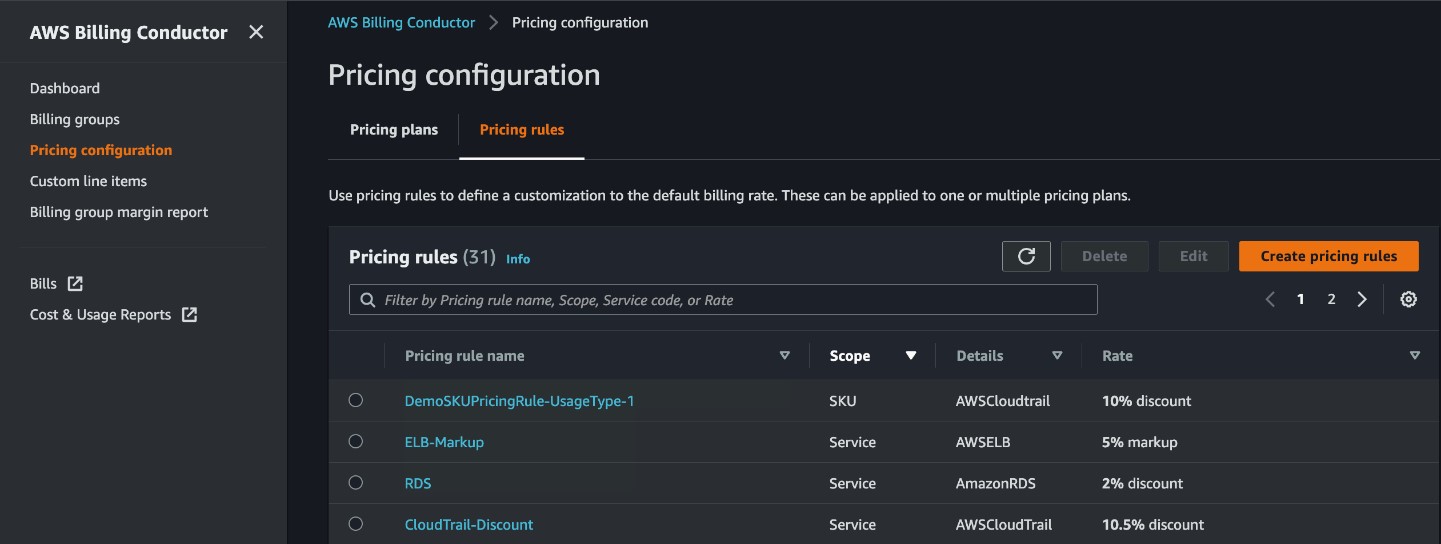Click the '2% discount' rate cell
This screenshot has width=1441, height=544.
pyautogui.click(x=1143, y=483)
